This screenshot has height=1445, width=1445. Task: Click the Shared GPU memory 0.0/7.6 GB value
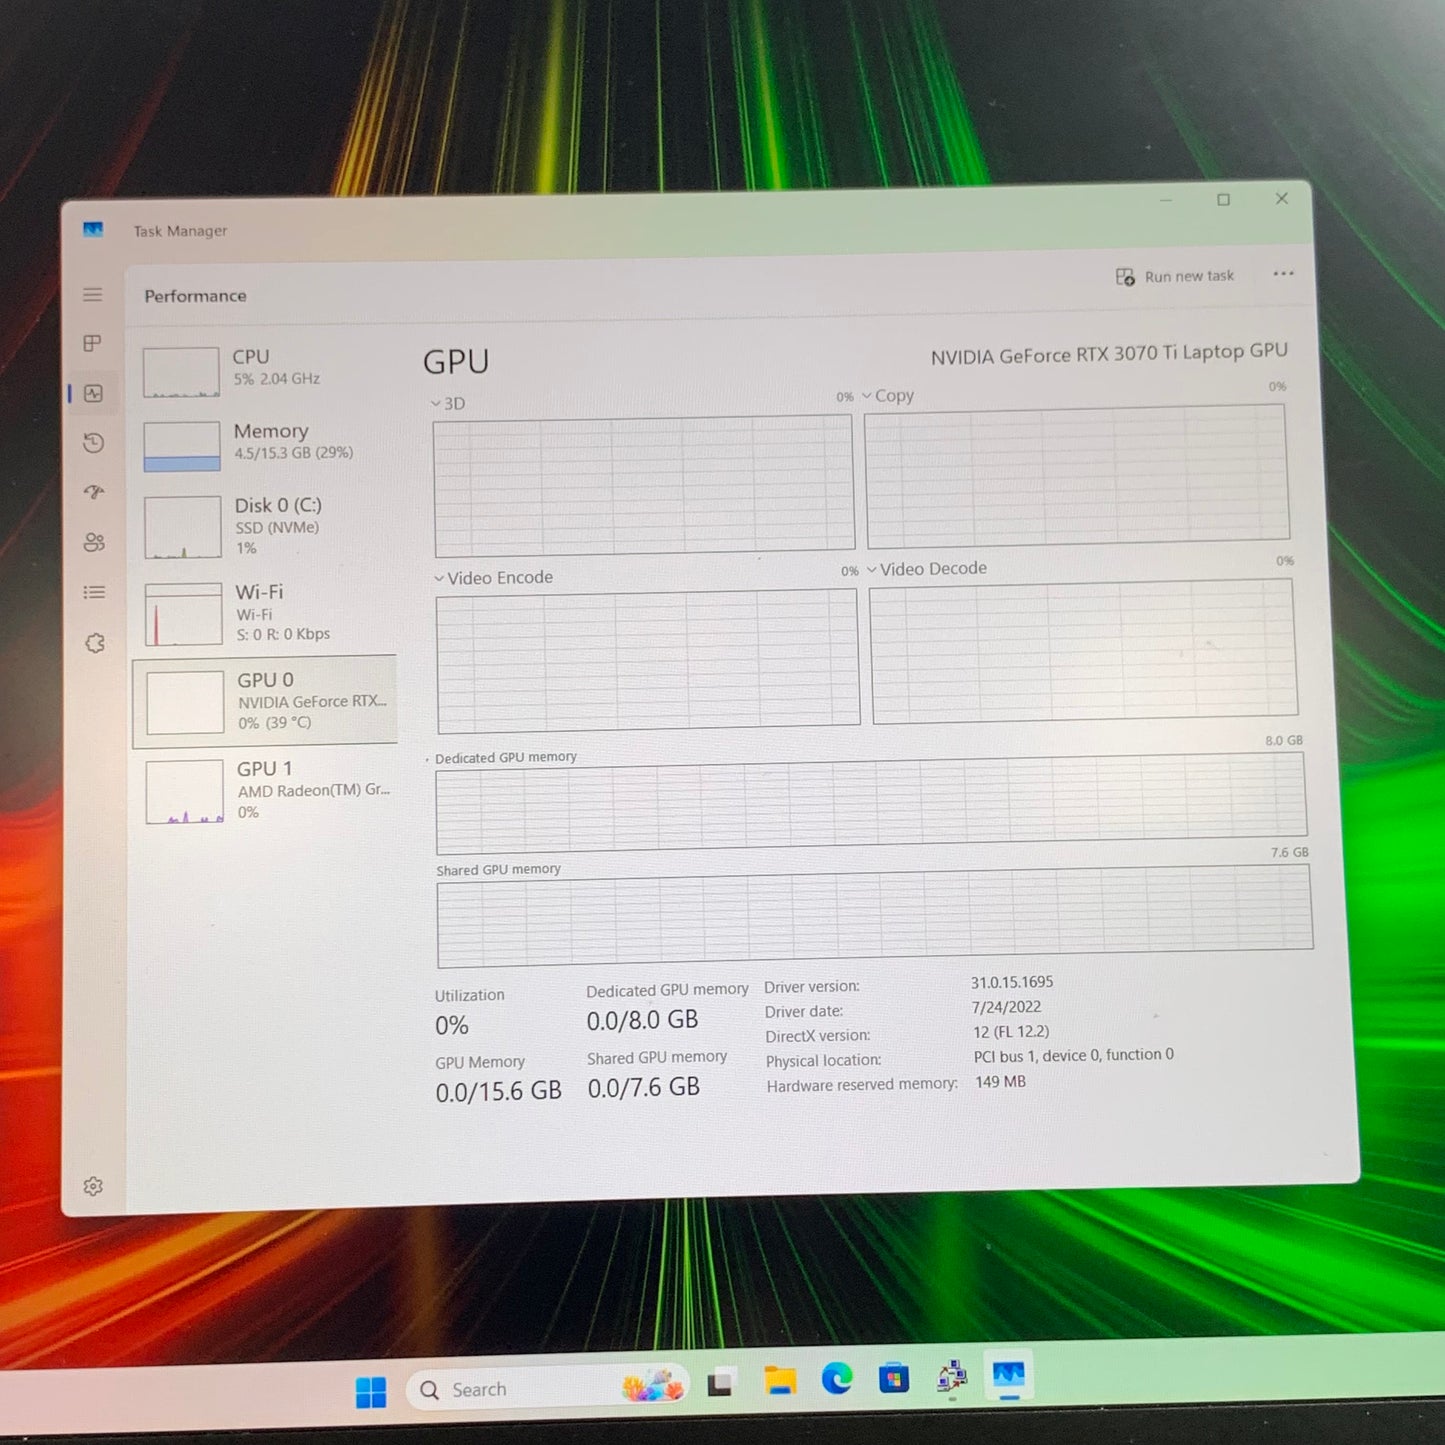pos(644,1088)
